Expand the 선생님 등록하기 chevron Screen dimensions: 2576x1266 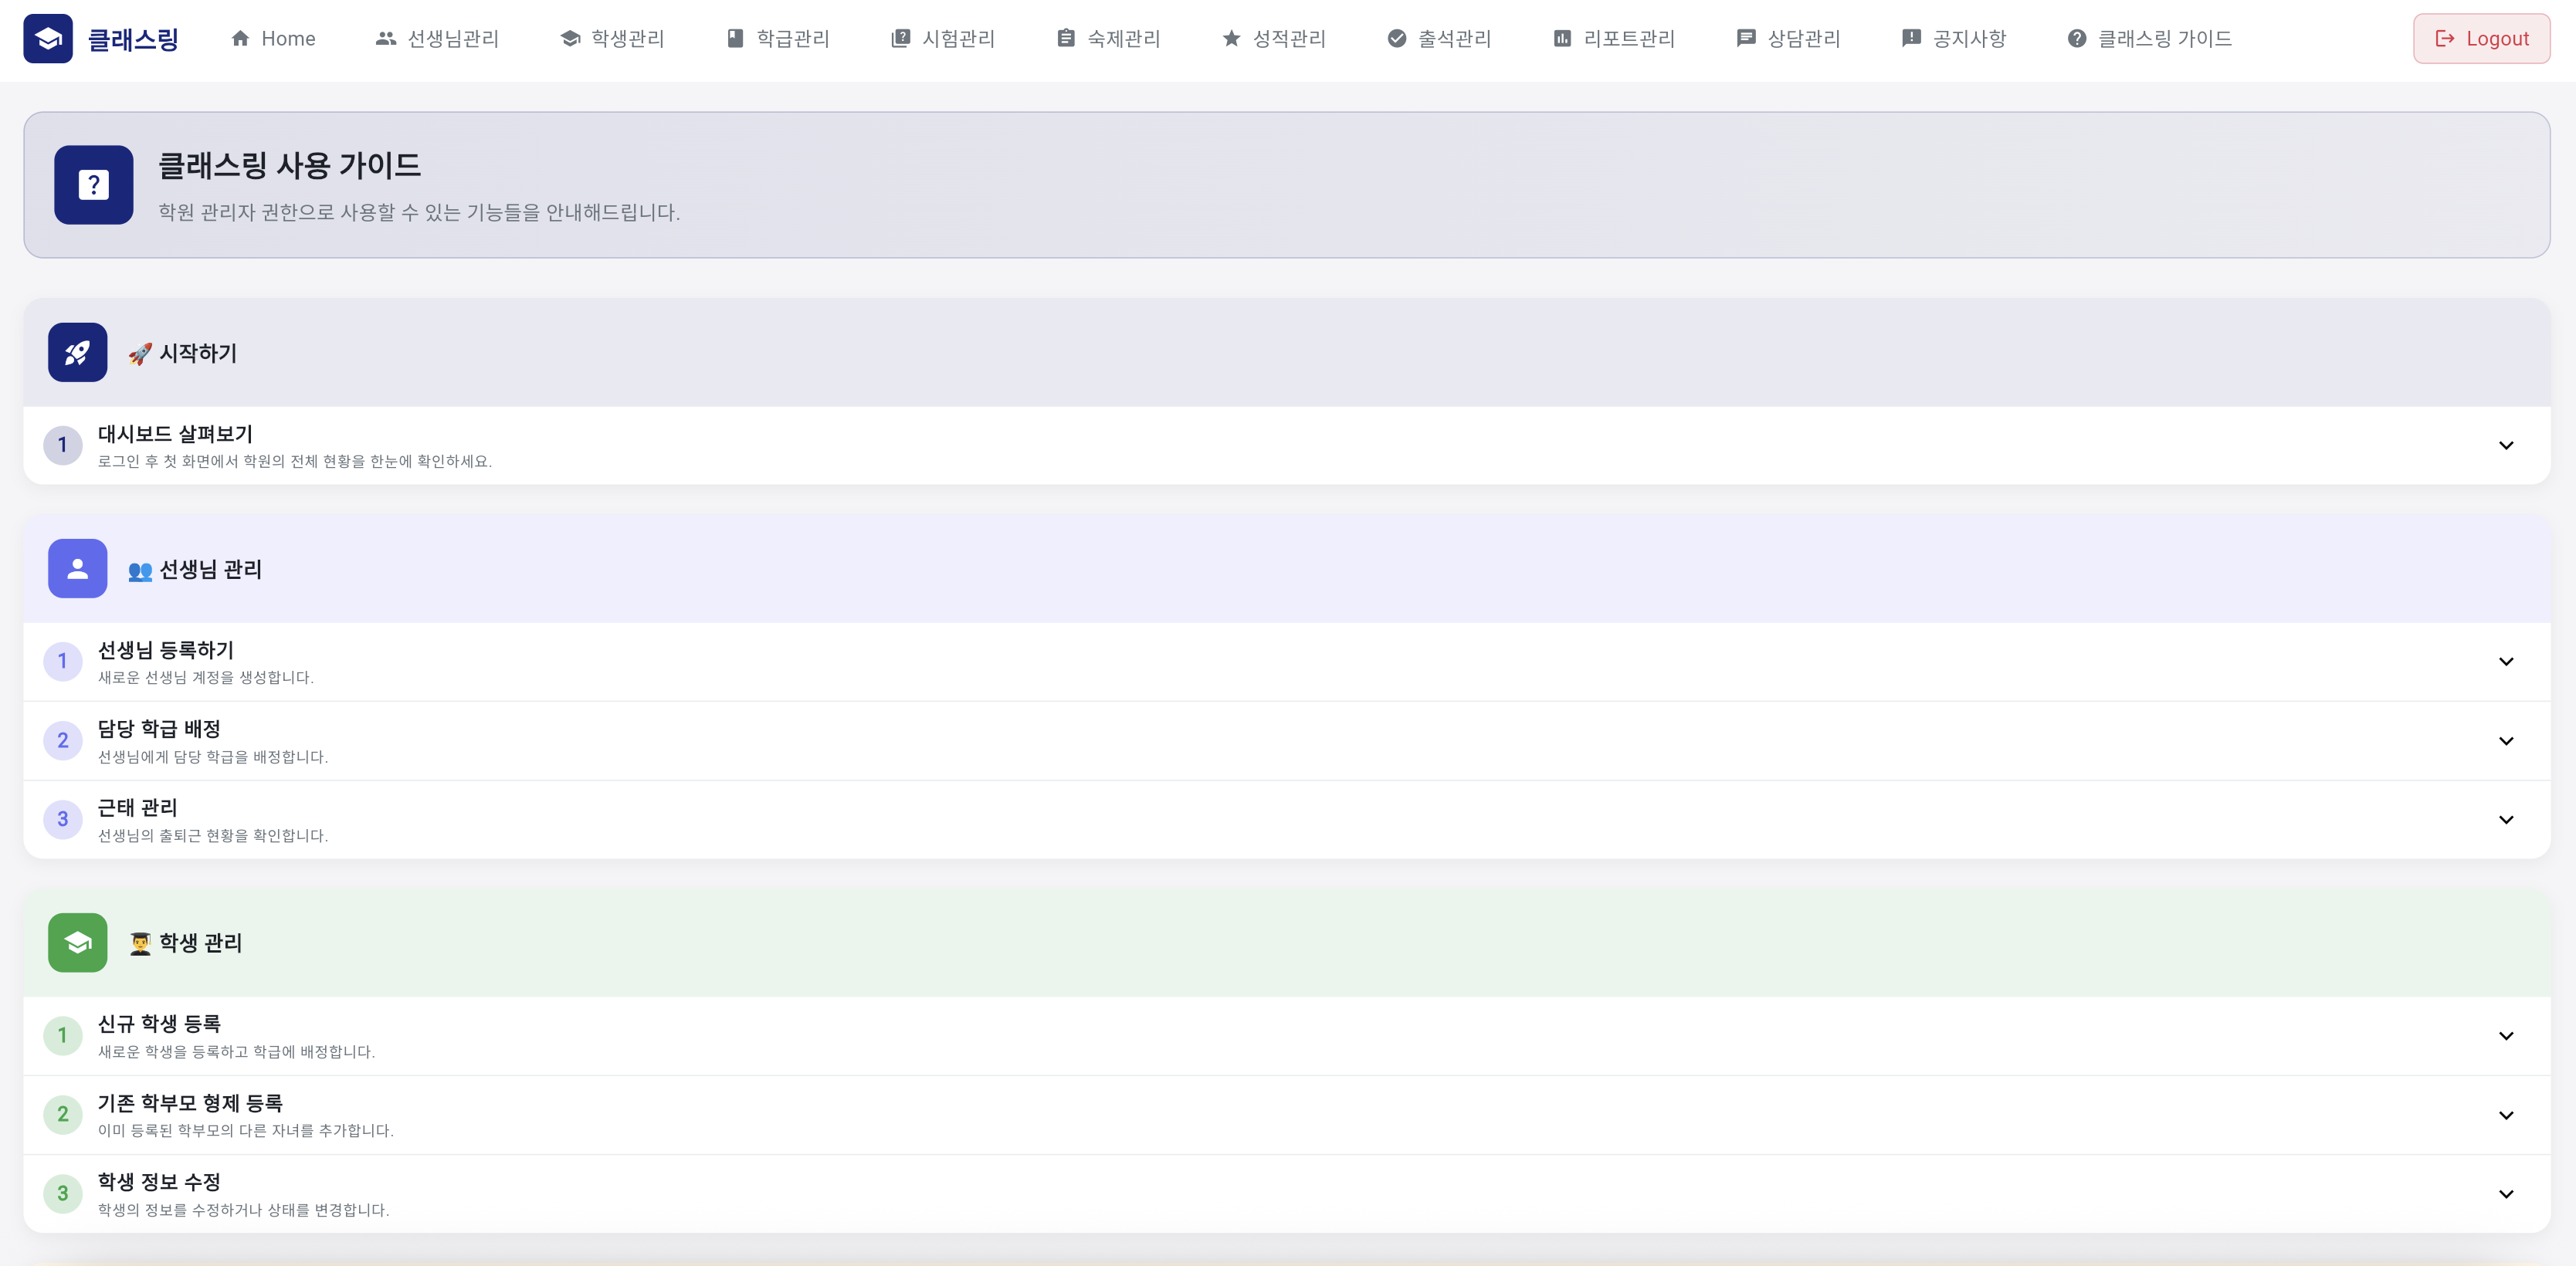2505,661
